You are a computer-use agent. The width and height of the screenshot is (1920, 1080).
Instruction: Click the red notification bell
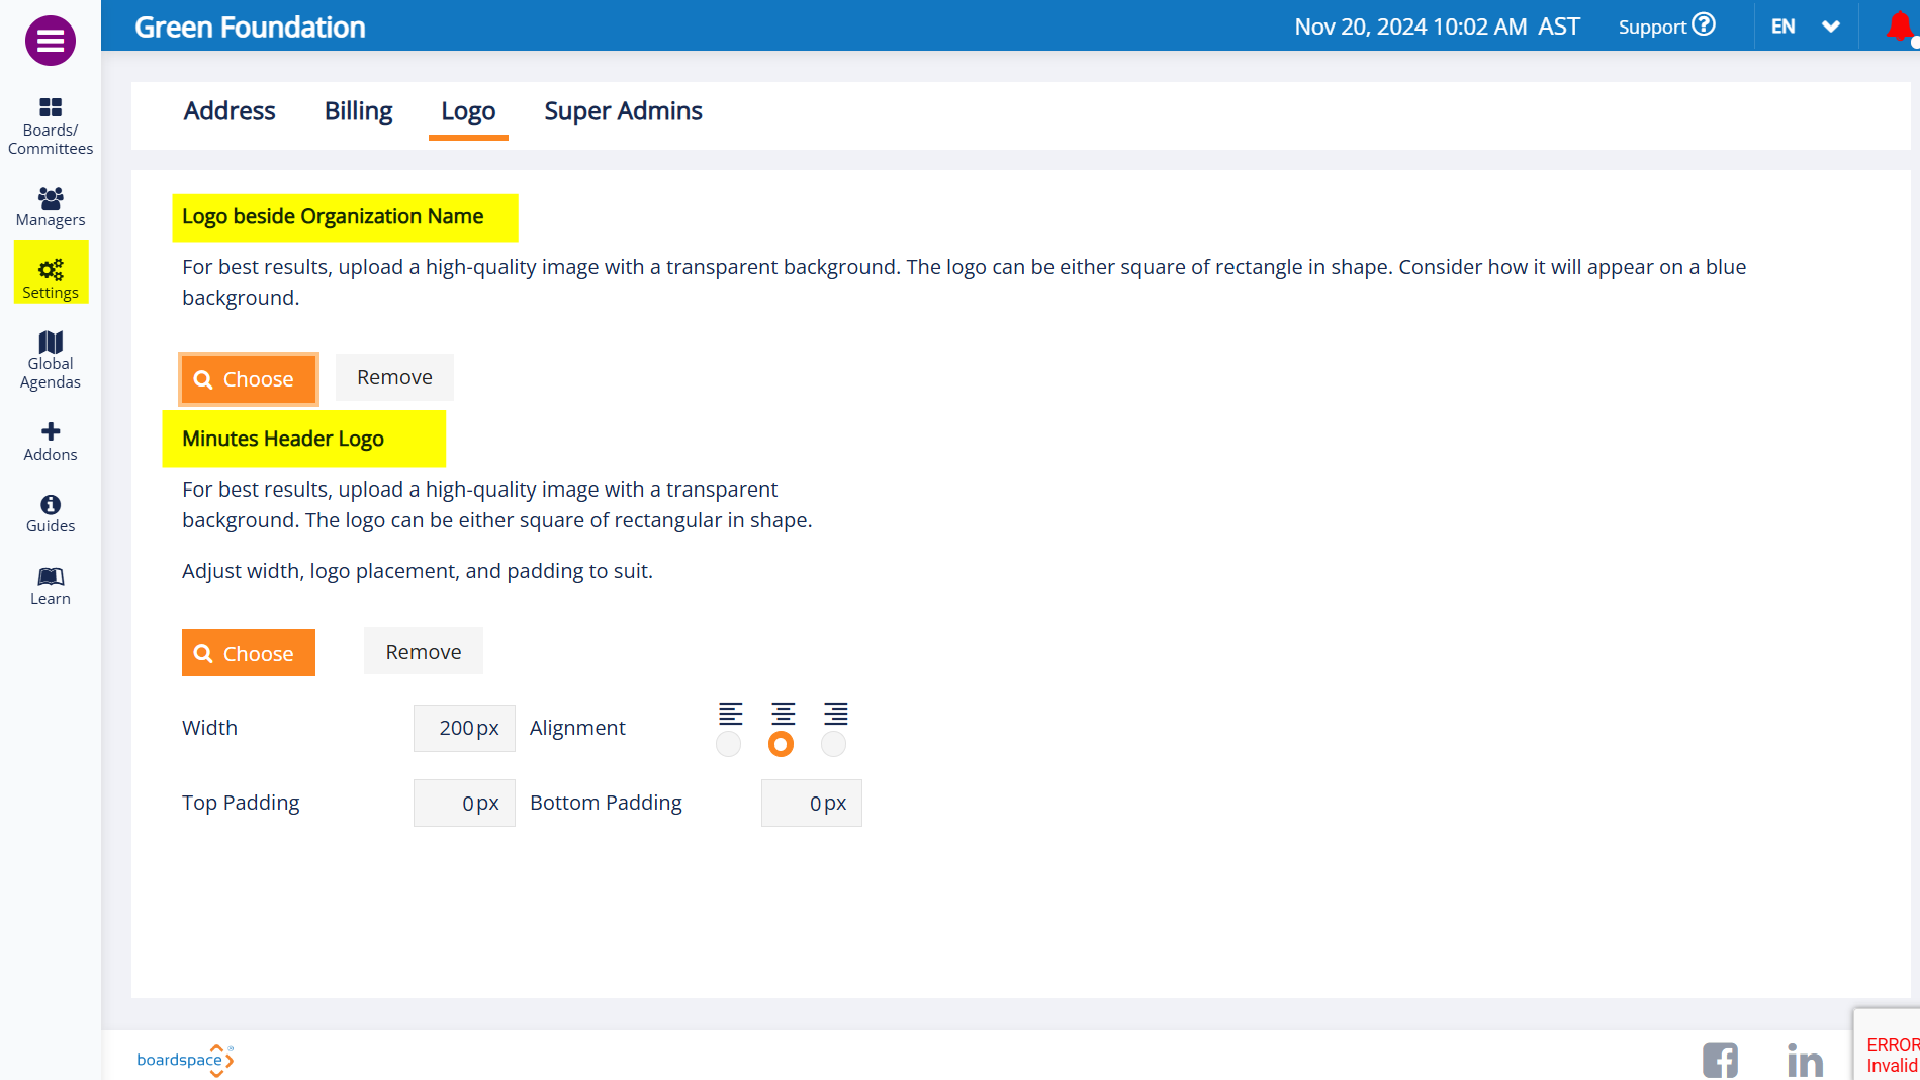(1899, 26)
